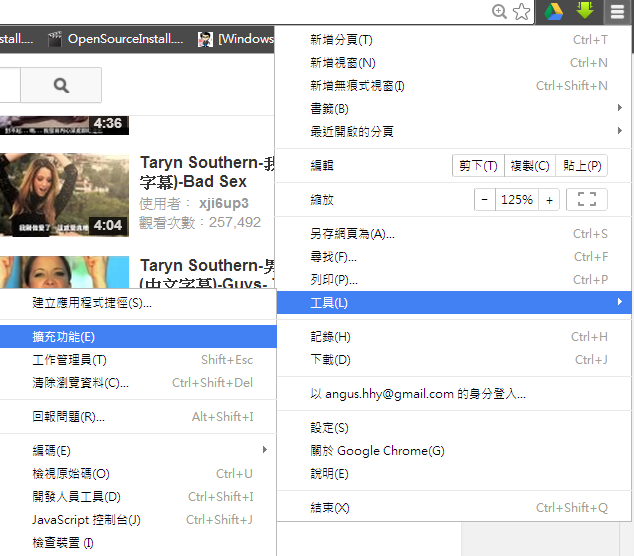
Task: Choose 結束(X) exit menu item
Action: tap(454, 508)
